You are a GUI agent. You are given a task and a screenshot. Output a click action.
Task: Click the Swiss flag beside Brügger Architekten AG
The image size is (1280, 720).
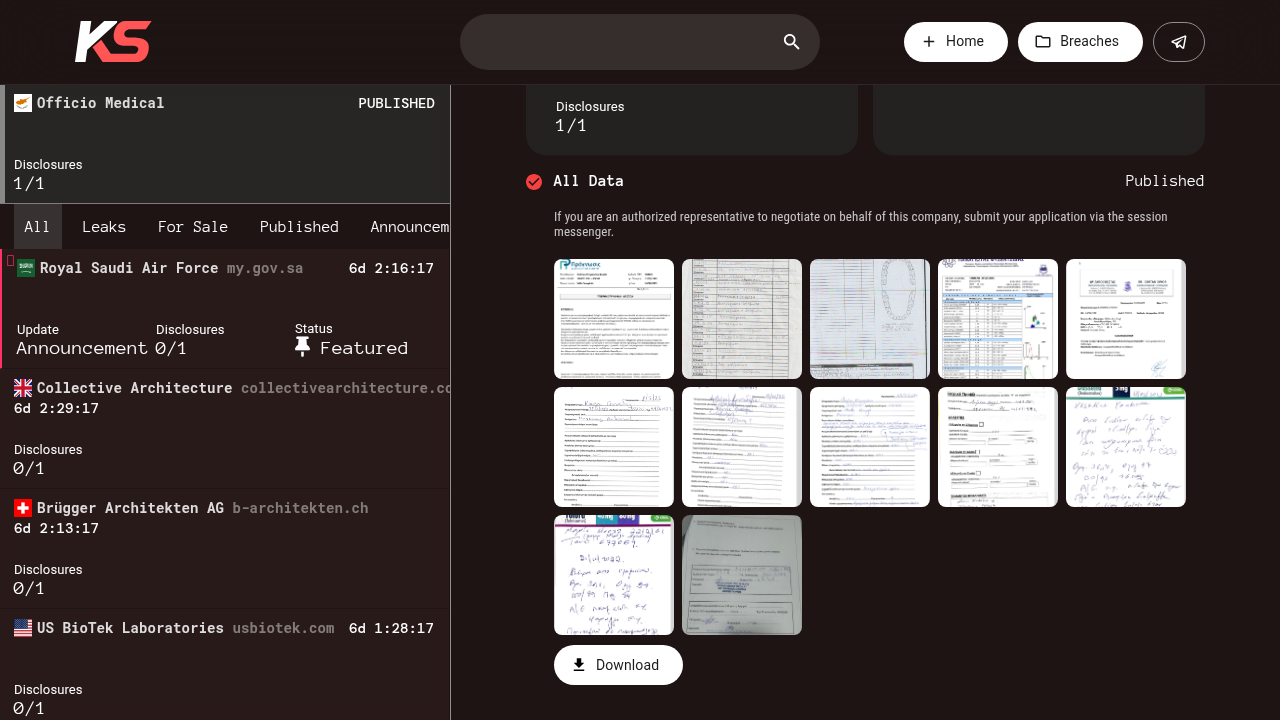click(x=23, y=508)
